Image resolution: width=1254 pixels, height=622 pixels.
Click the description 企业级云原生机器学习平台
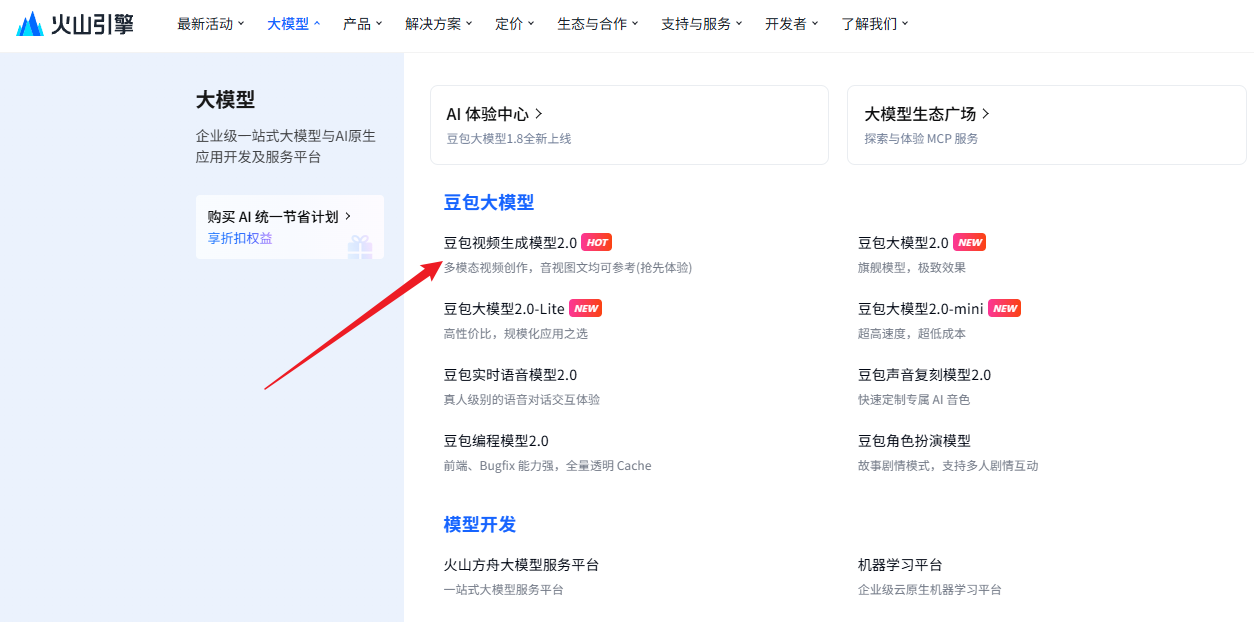(930, 590)
